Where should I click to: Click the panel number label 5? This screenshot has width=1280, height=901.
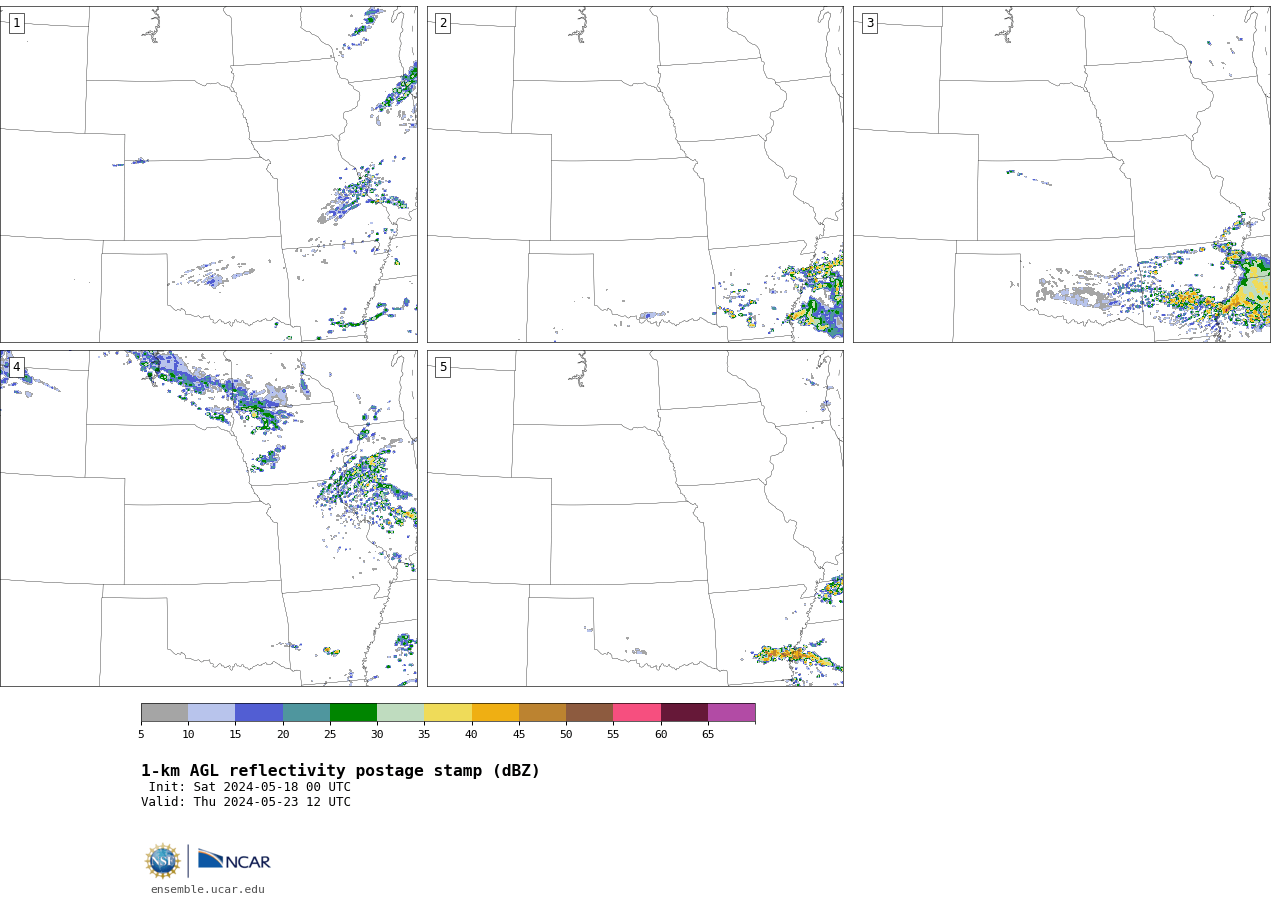443,367
